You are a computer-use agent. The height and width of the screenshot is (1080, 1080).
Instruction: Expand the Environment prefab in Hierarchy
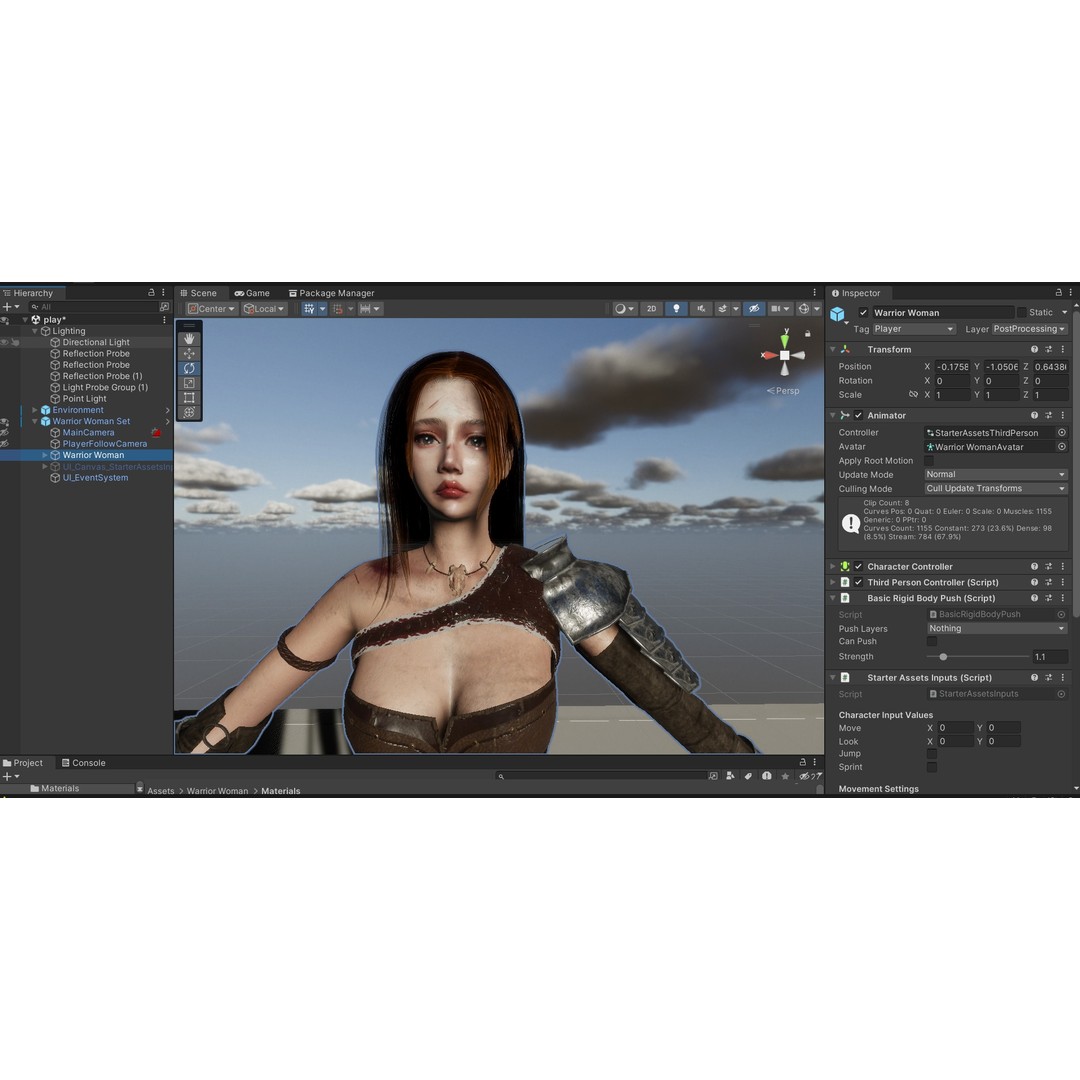click(35, 410)
